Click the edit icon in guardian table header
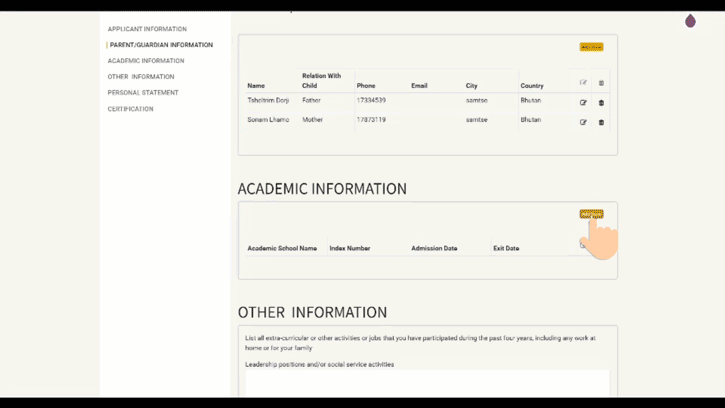 583,83
